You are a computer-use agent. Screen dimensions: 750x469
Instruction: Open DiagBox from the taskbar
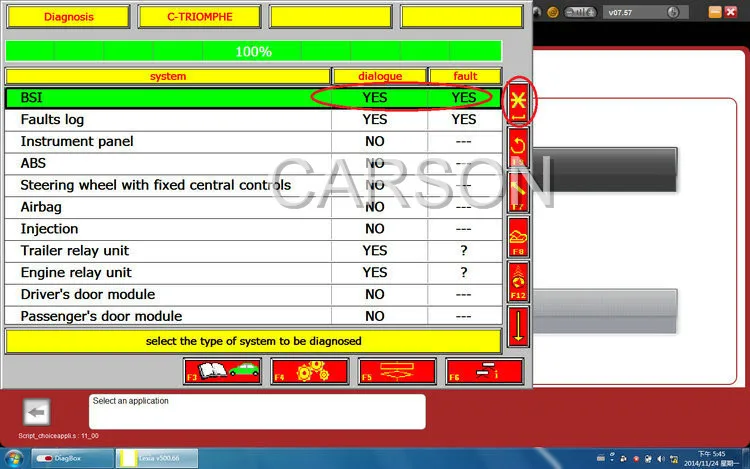pos(73,458)
